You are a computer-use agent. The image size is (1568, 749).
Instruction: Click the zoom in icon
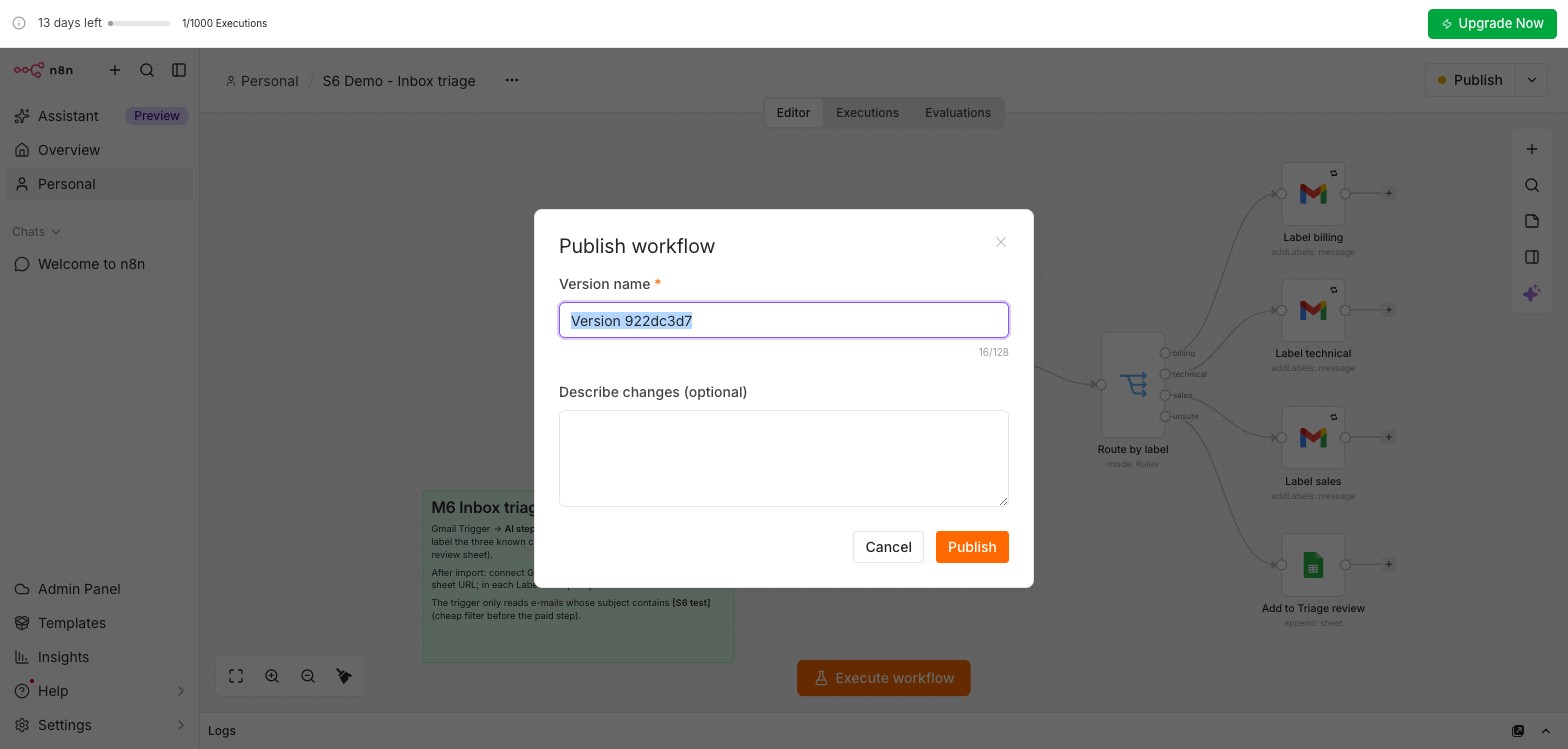(272, 676)
